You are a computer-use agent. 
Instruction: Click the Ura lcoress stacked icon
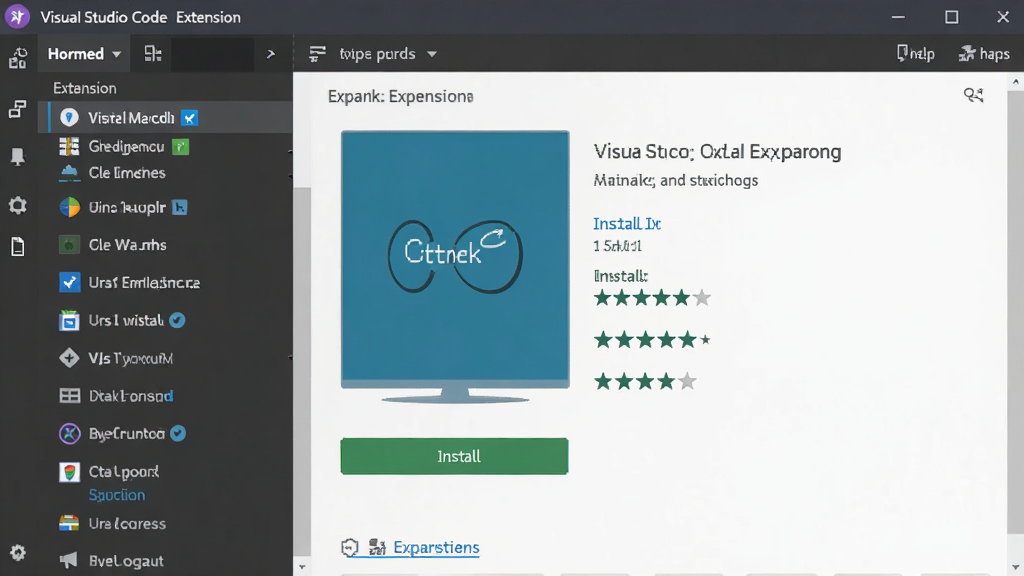click(69, 524)
